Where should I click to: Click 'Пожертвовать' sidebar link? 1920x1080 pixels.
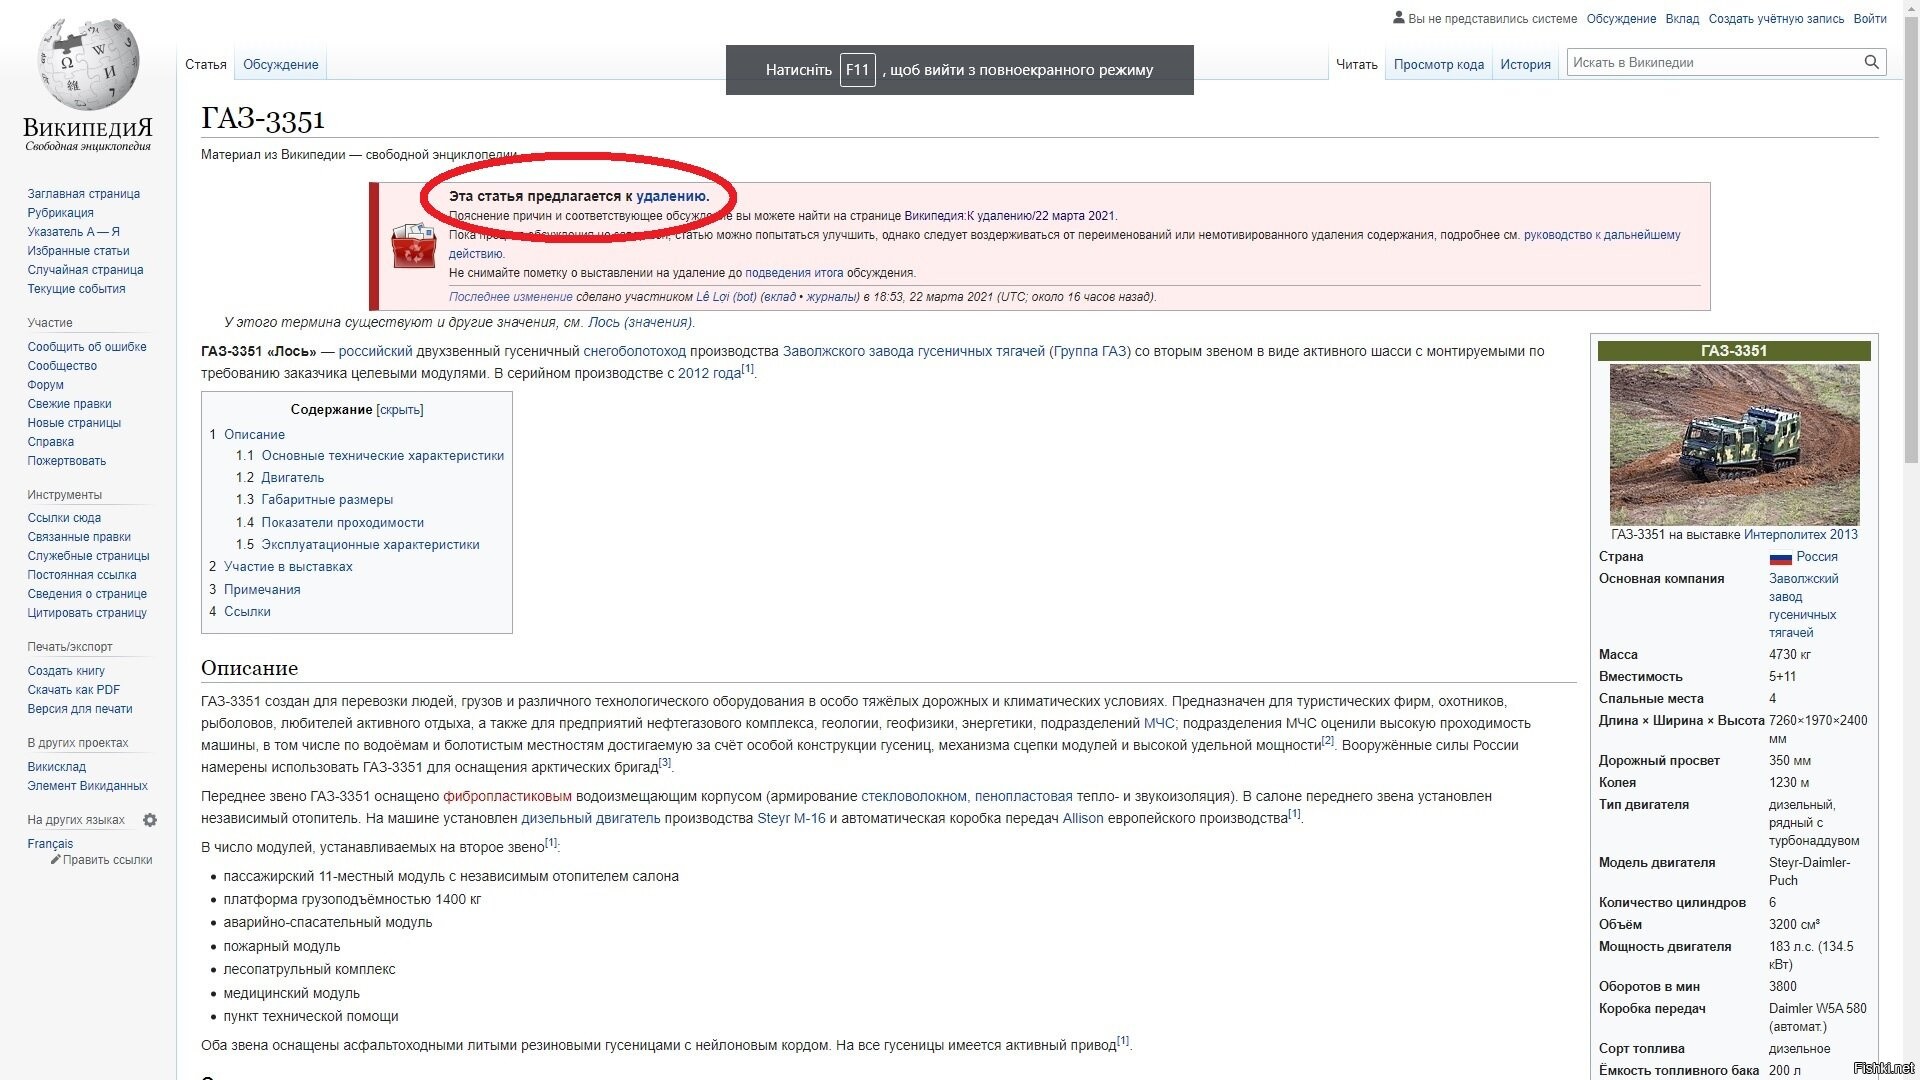pos(67,461)
